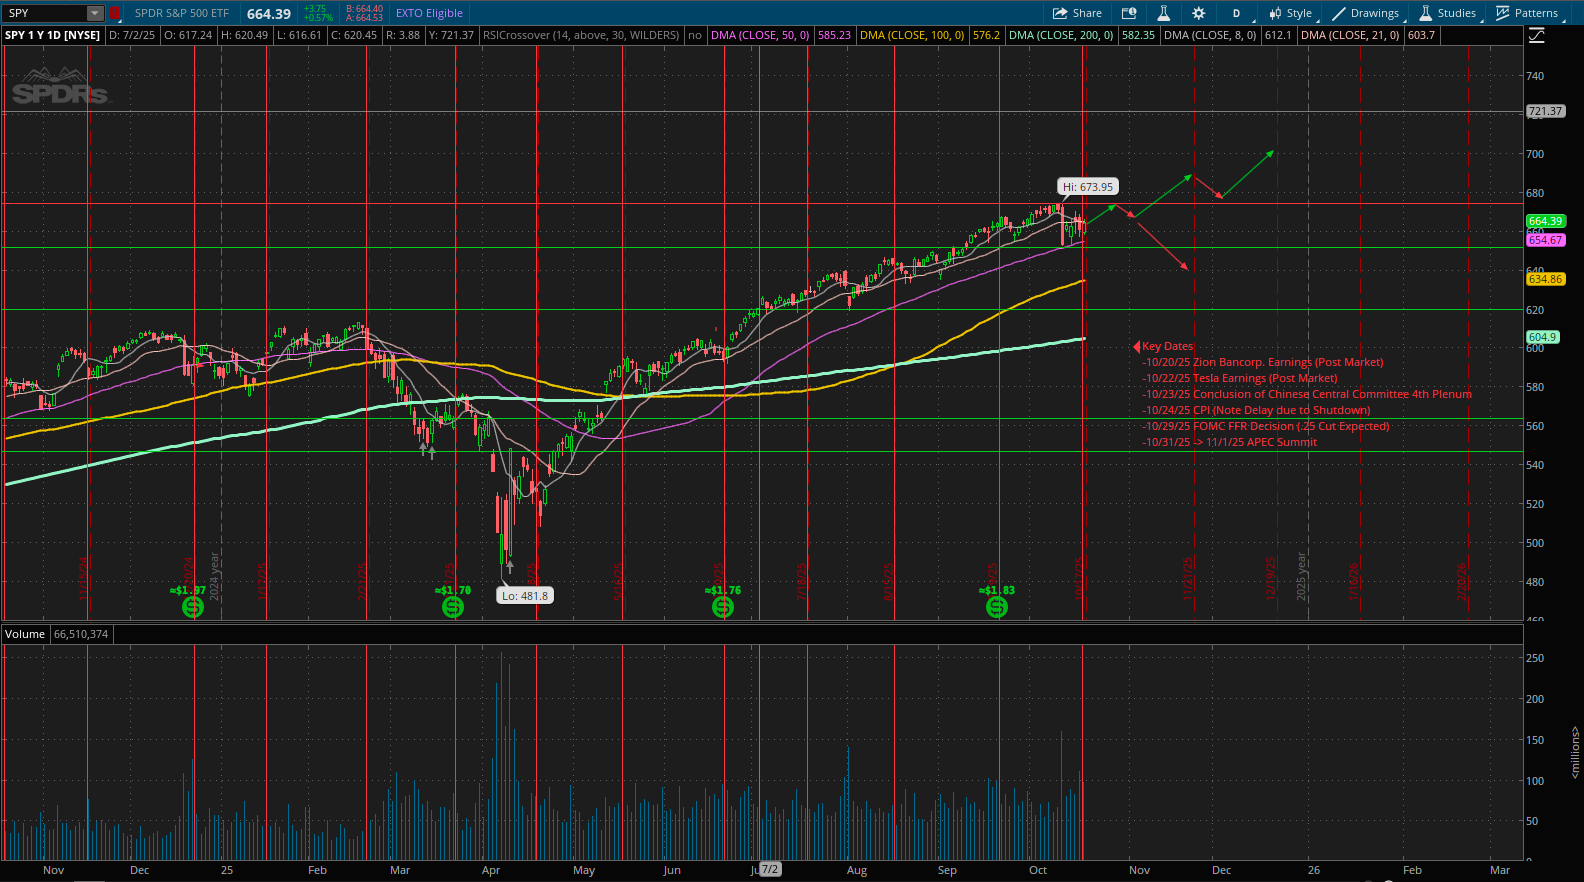Open the Patterns menu
This screenshot has width=1584, height=882.
click(x=1527, y=13)
